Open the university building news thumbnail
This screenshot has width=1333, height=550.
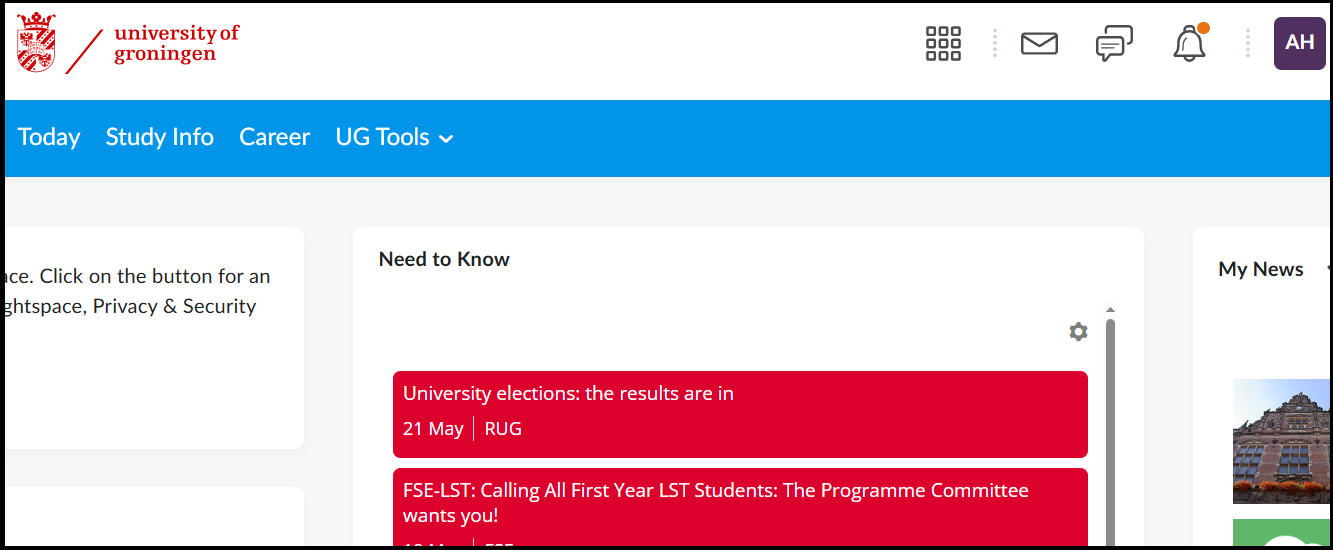pos(1282,440)
